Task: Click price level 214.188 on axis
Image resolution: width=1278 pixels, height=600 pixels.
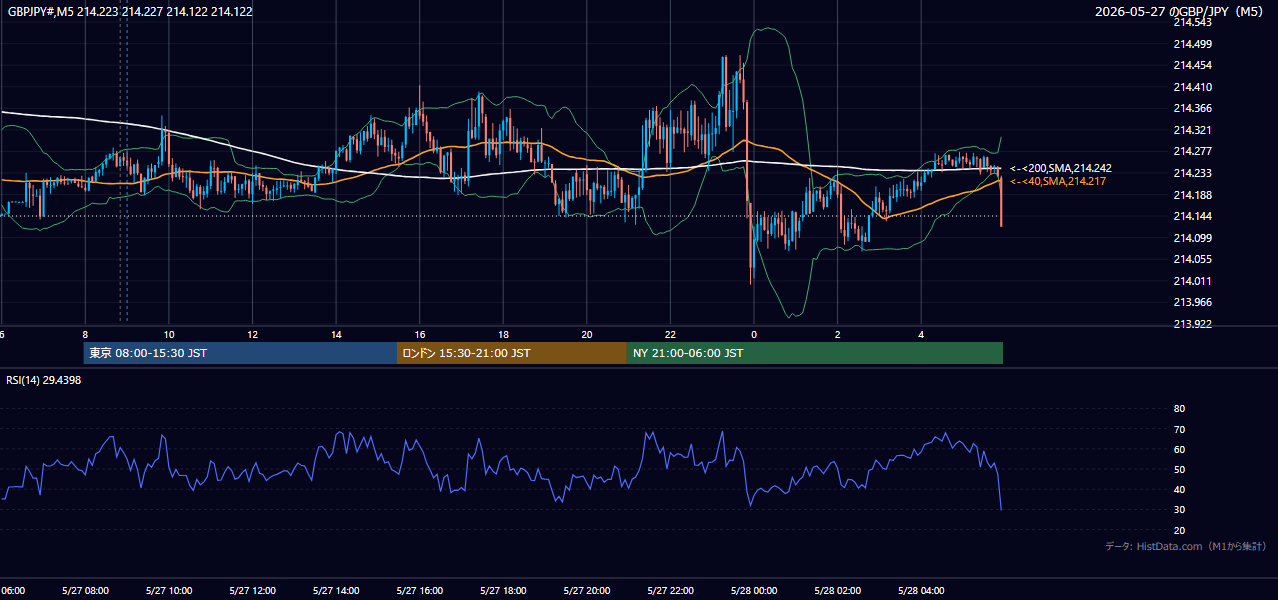Action: (x=1192, y=195)
